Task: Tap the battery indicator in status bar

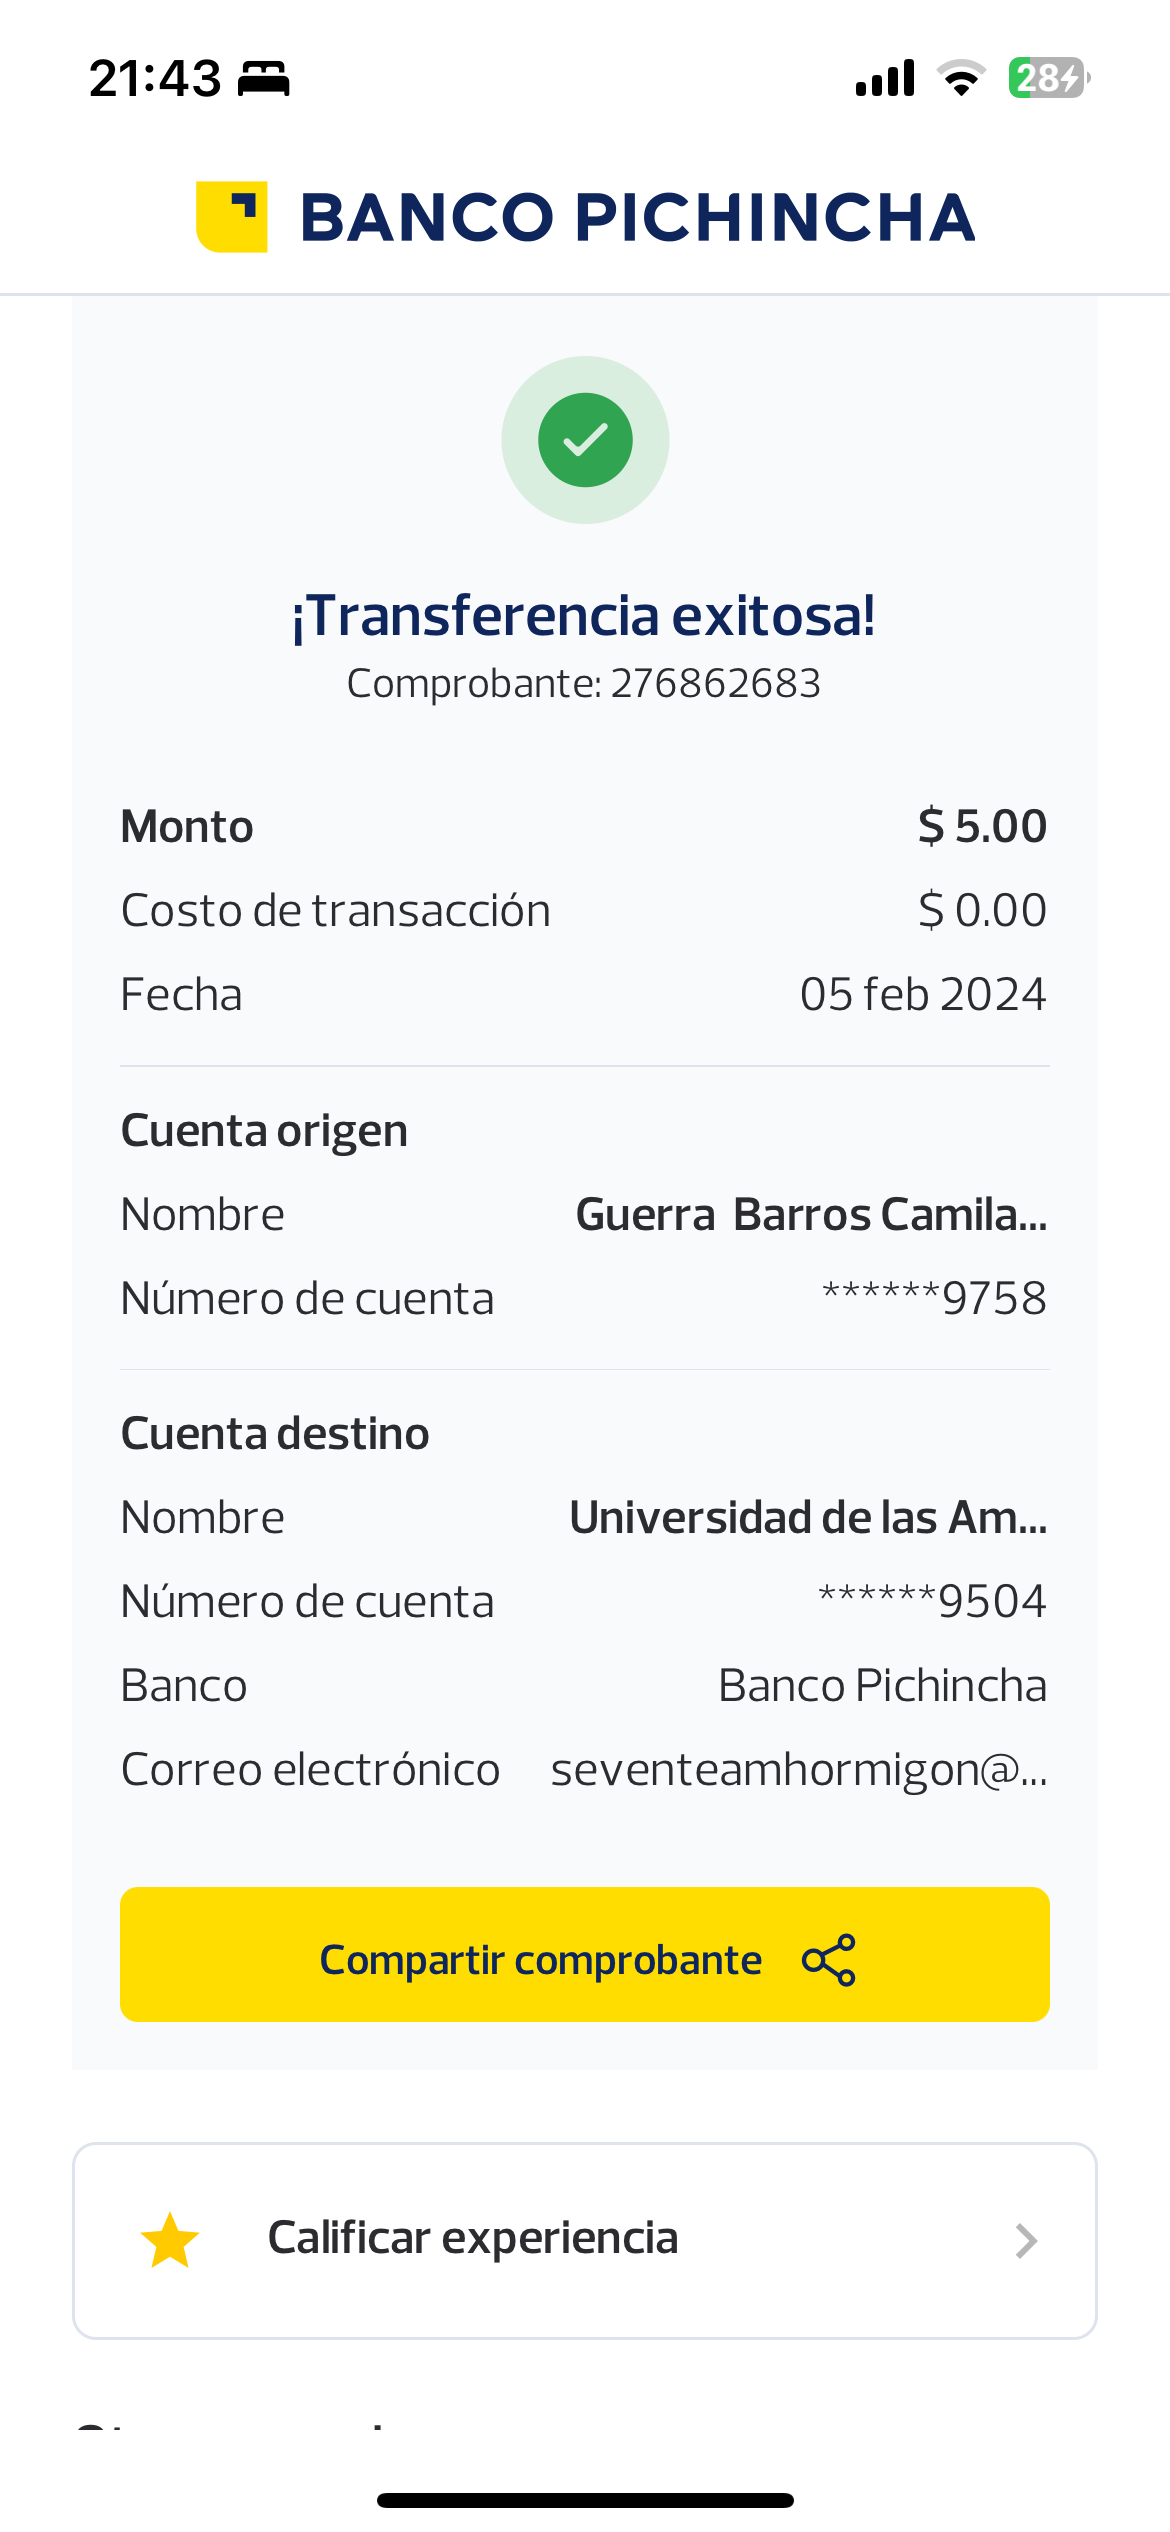Action: click(x=1048, y=78)
